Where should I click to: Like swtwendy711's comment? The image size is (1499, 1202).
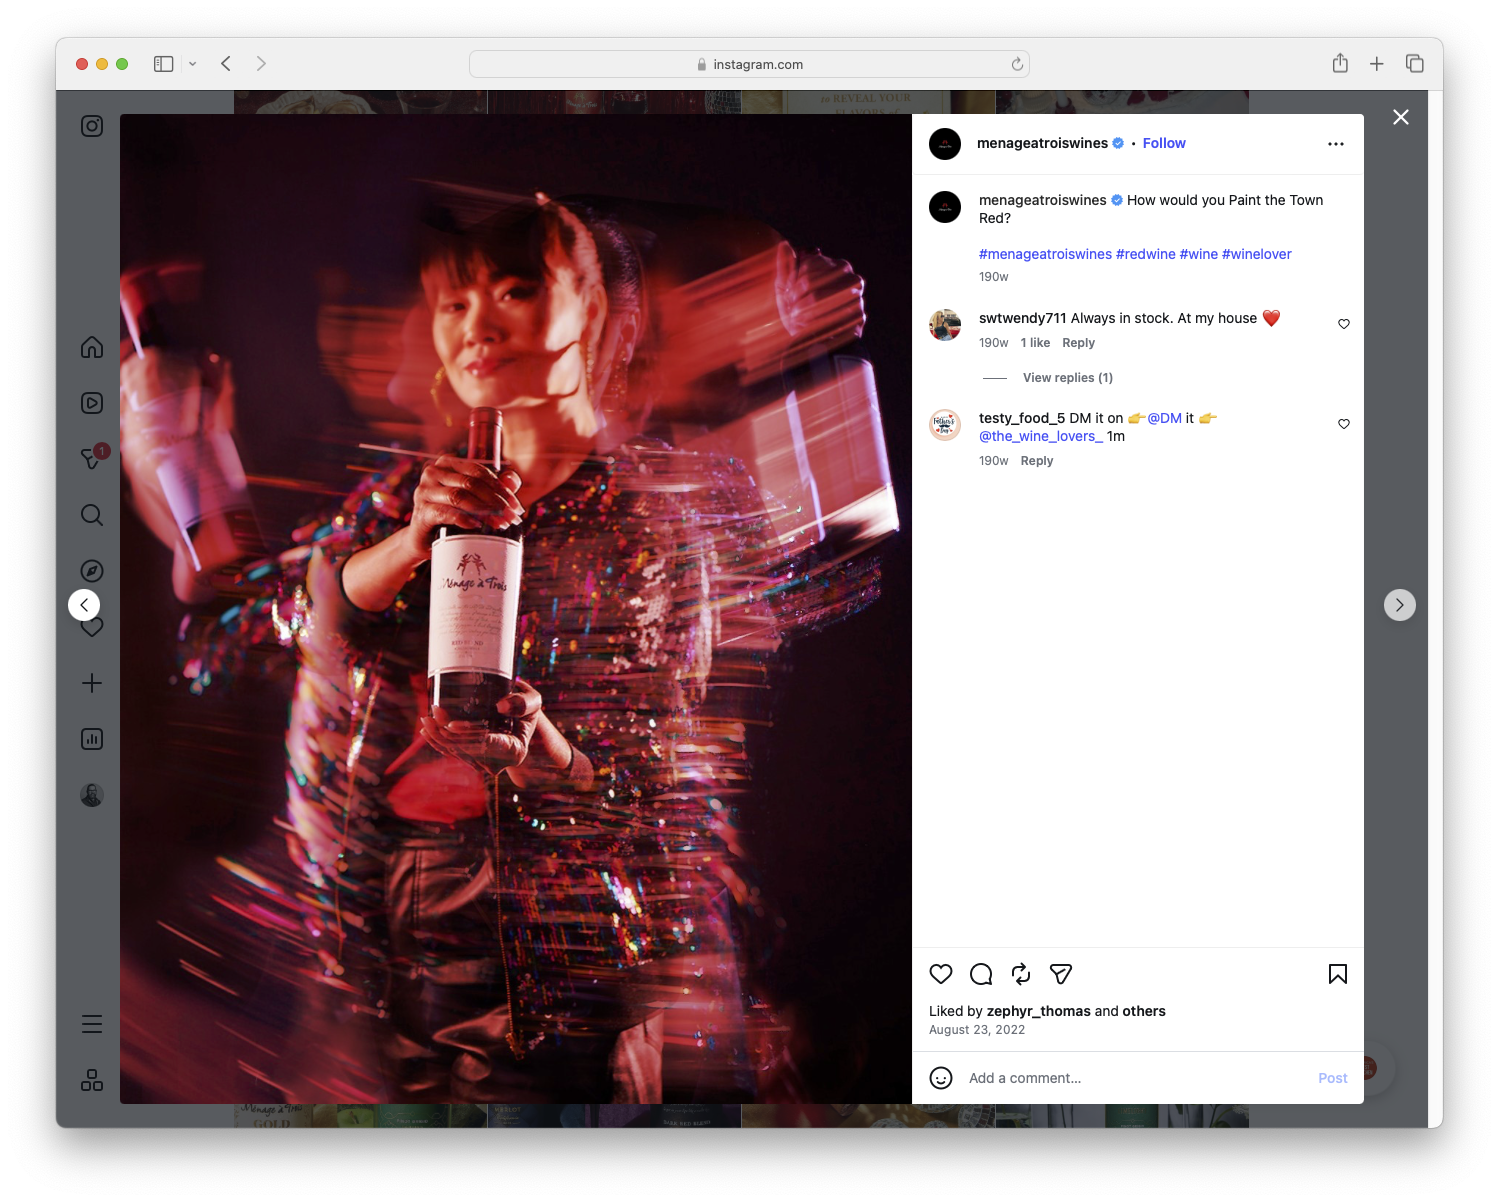click(1343, 324)
